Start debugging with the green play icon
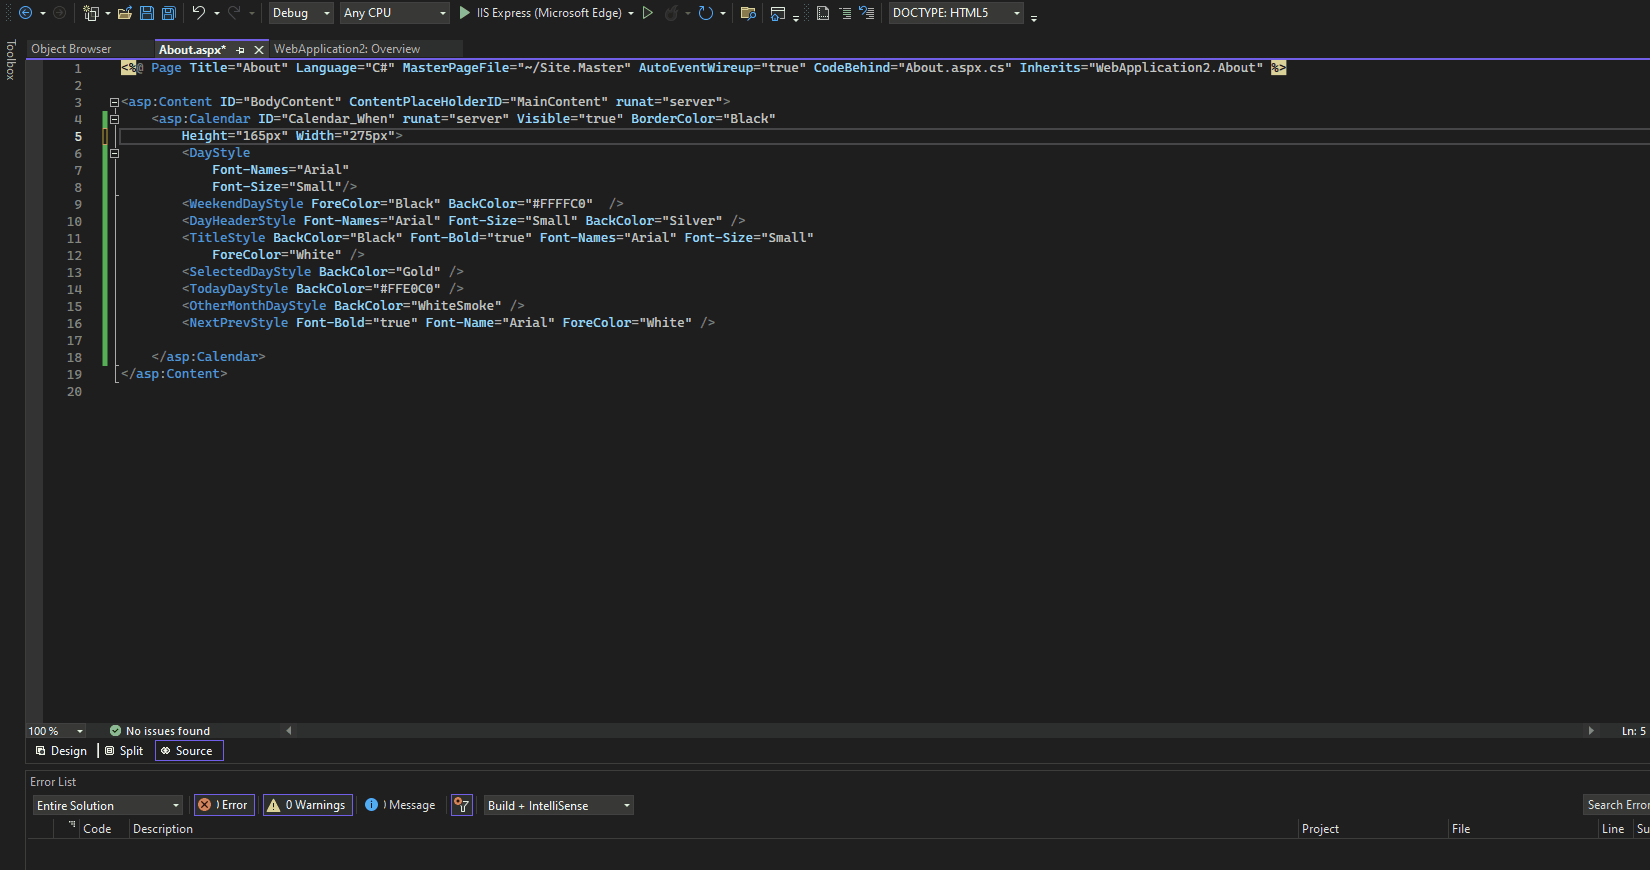The image size is (1650, 870). [465, 13]
